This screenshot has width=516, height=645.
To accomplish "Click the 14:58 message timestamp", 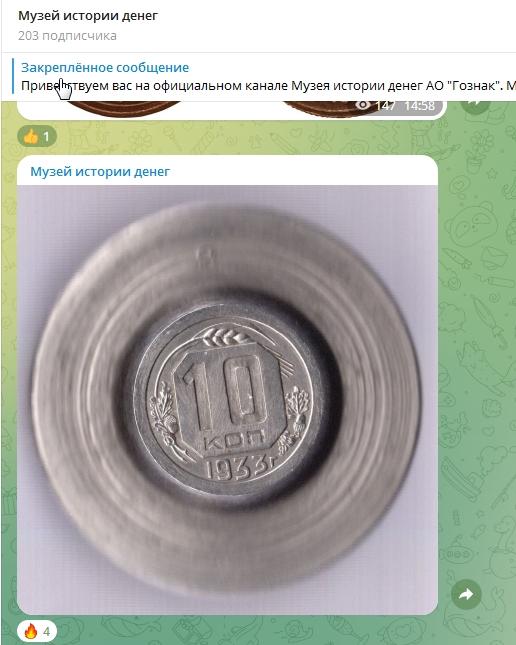I will [x=419, y=106].
